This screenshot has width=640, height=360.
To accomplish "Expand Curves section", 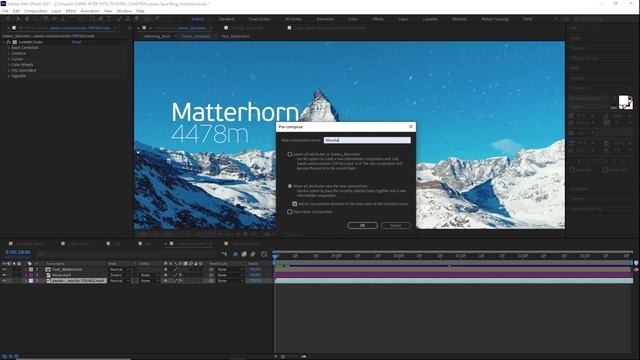I will pos(9,59).
